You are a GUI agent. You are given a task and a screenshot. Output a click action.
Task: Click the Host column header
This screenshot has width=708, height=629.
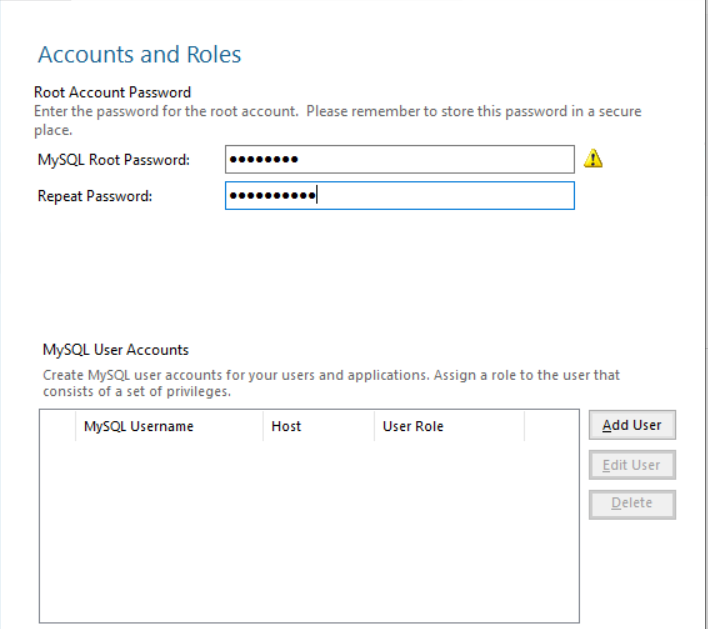click(x=286, y=426)
